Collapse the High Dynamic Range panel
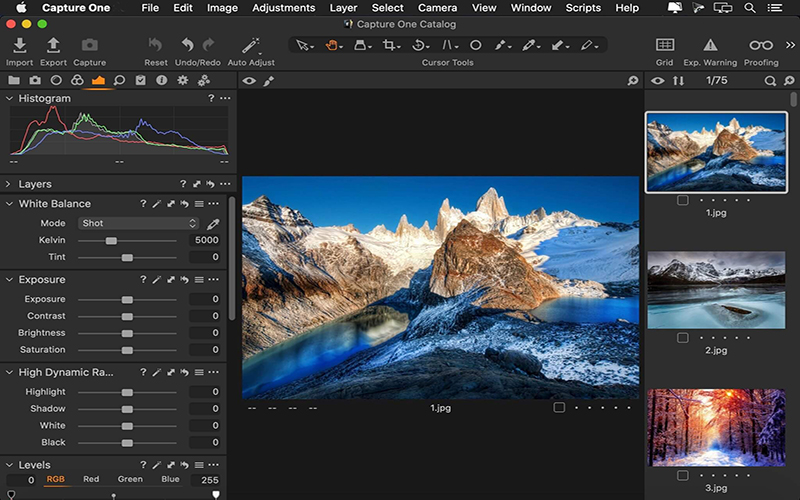The width and height of the screenshot is (800, 500). click(8, 372)
